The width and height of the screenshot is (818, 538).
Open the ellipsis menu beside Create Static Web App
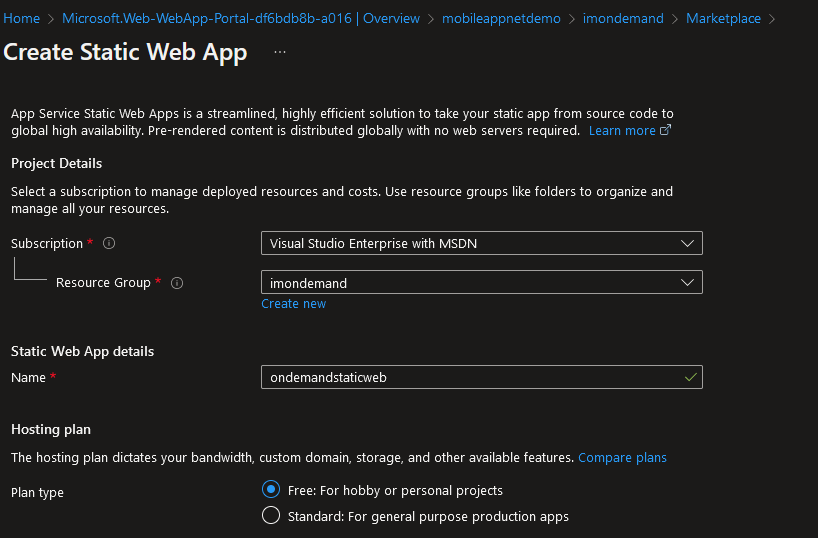click(x=280, y=52)
